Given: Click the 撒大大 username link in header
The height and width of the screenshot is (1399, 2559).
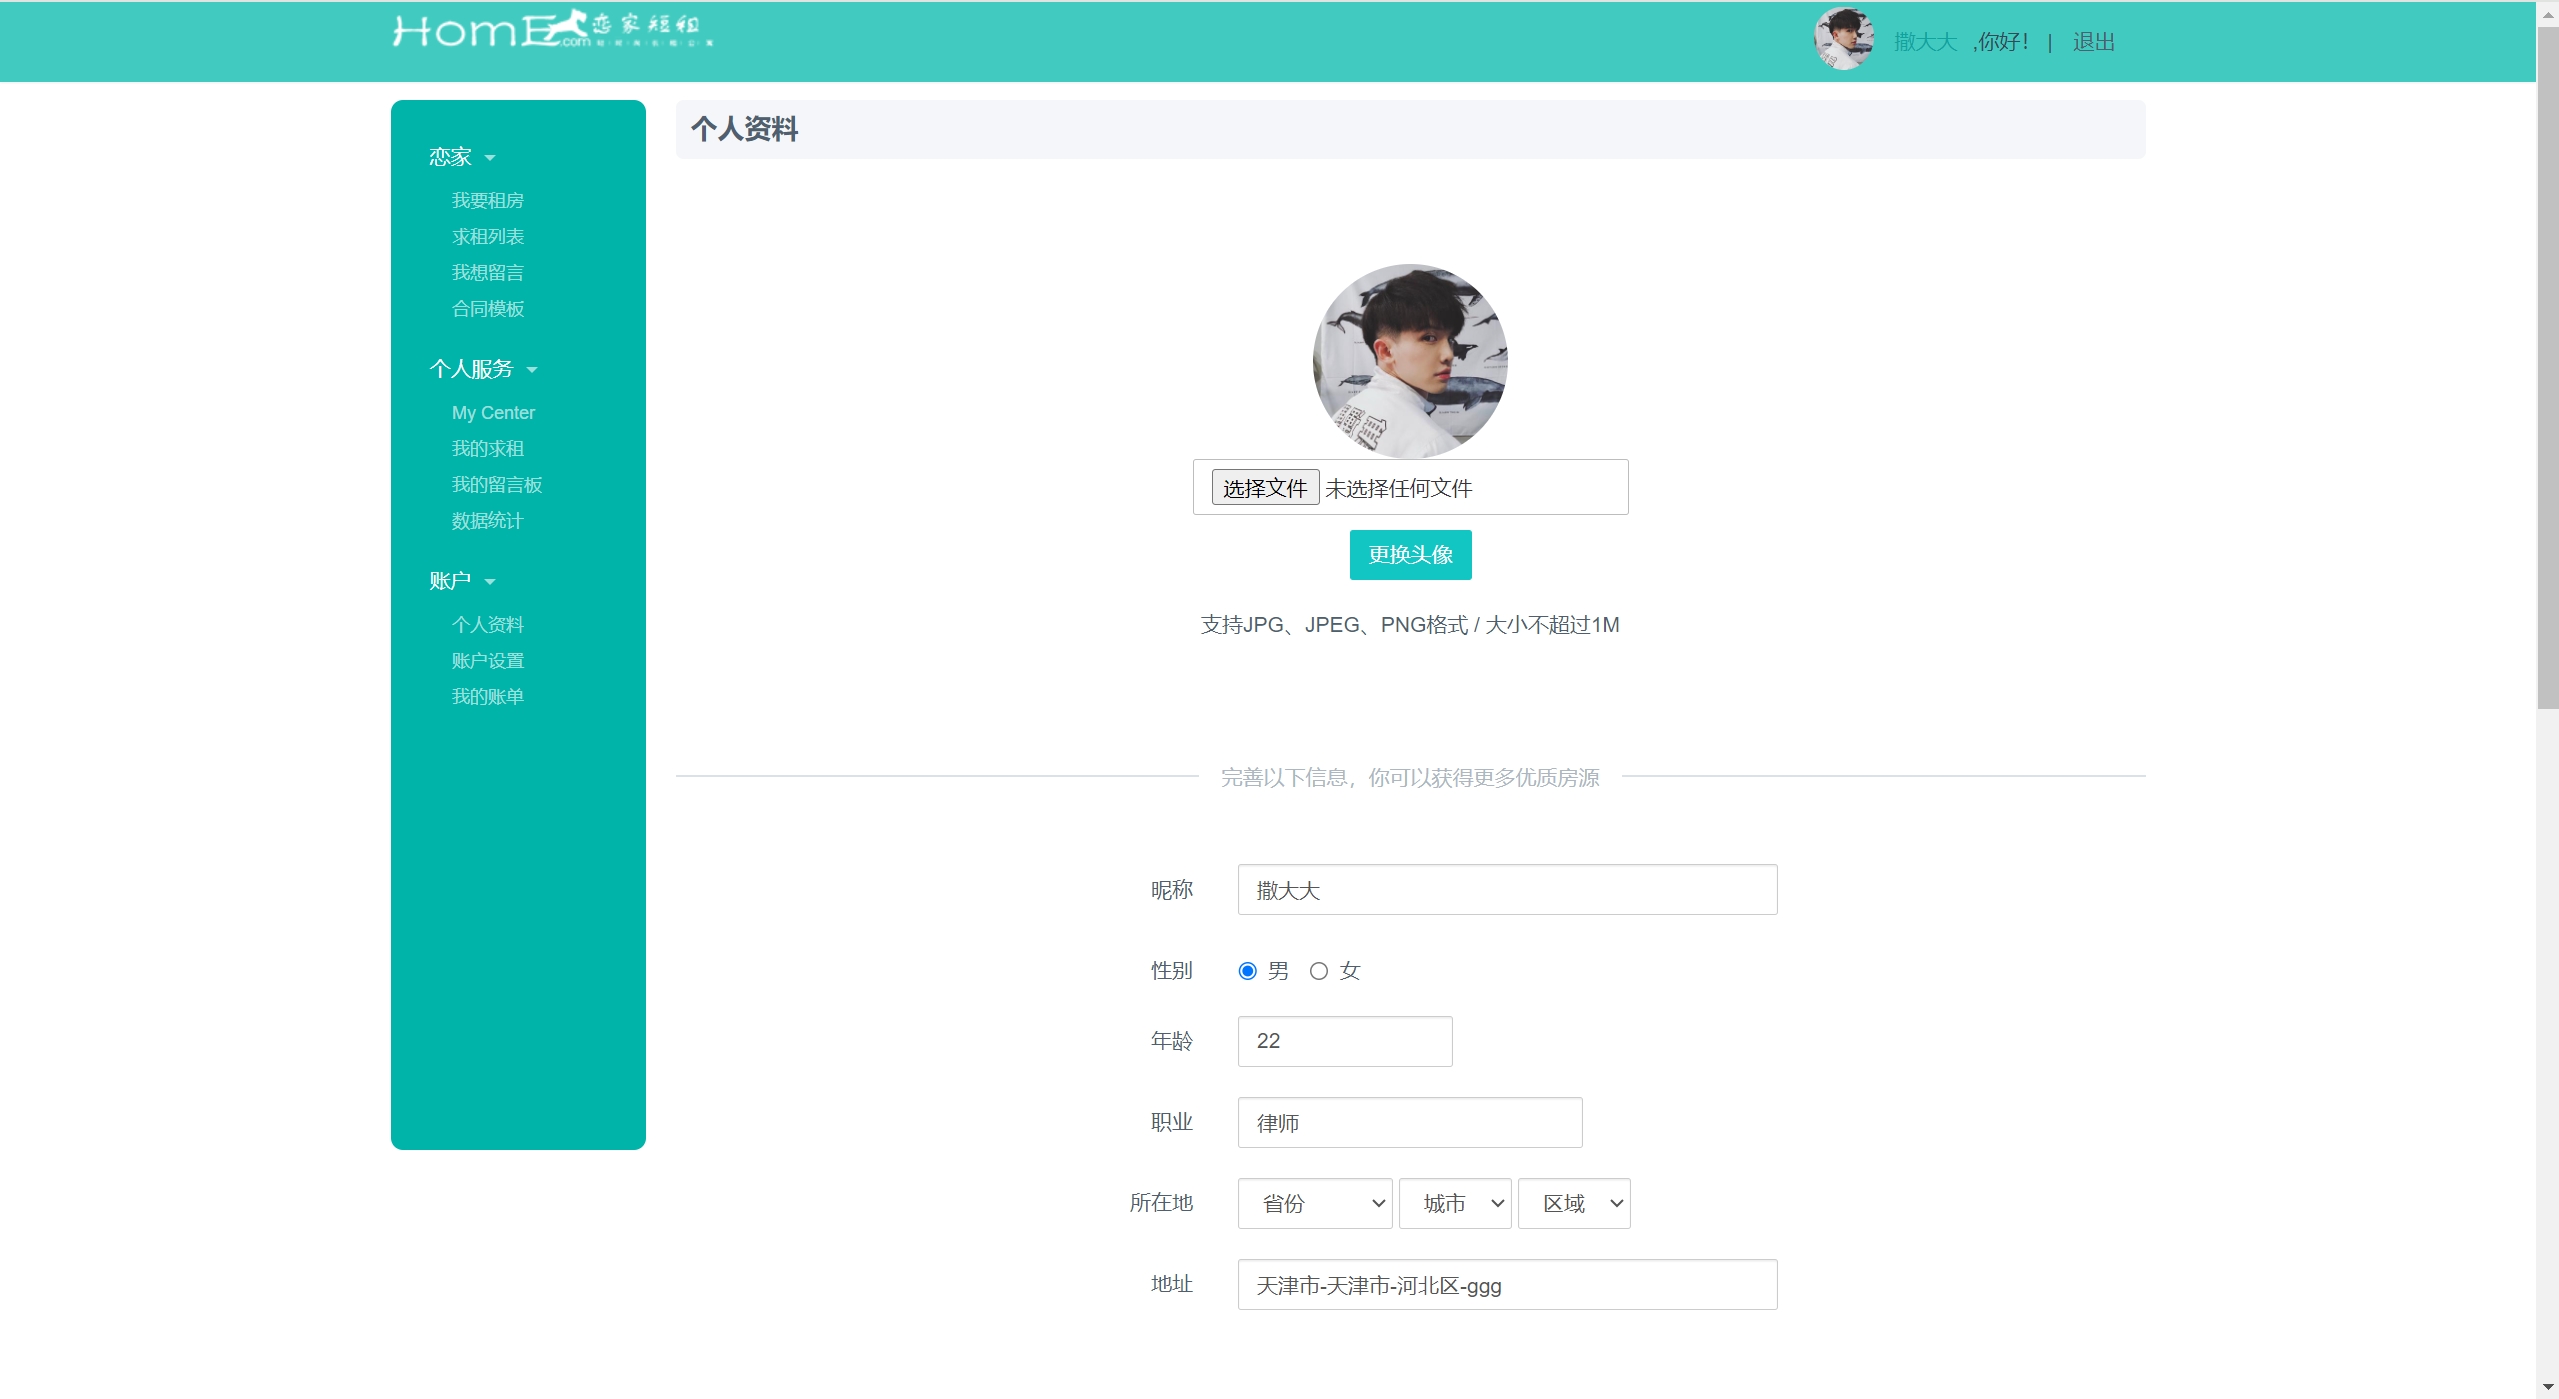Looking at the screenshot, I should [1924, 42].
